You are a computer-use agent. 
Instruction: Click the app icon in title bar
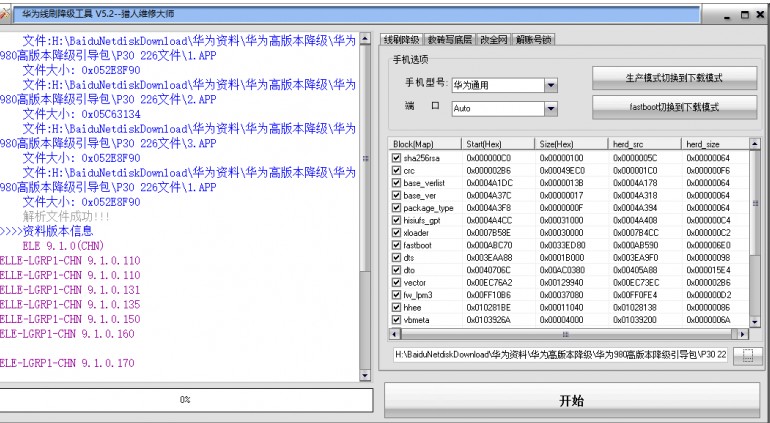coord(4,14)
